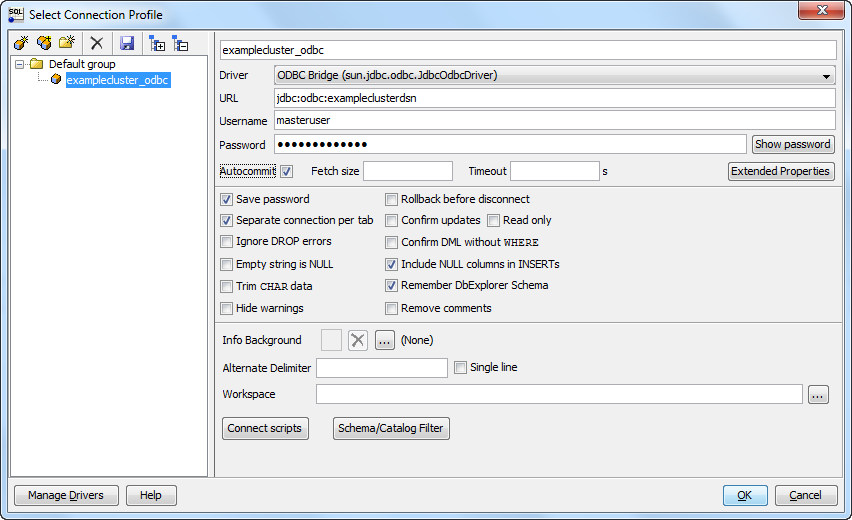Open the Schema/Catalog Filter
The height and width of the screenshot is (520, 852).
[391, 428]
